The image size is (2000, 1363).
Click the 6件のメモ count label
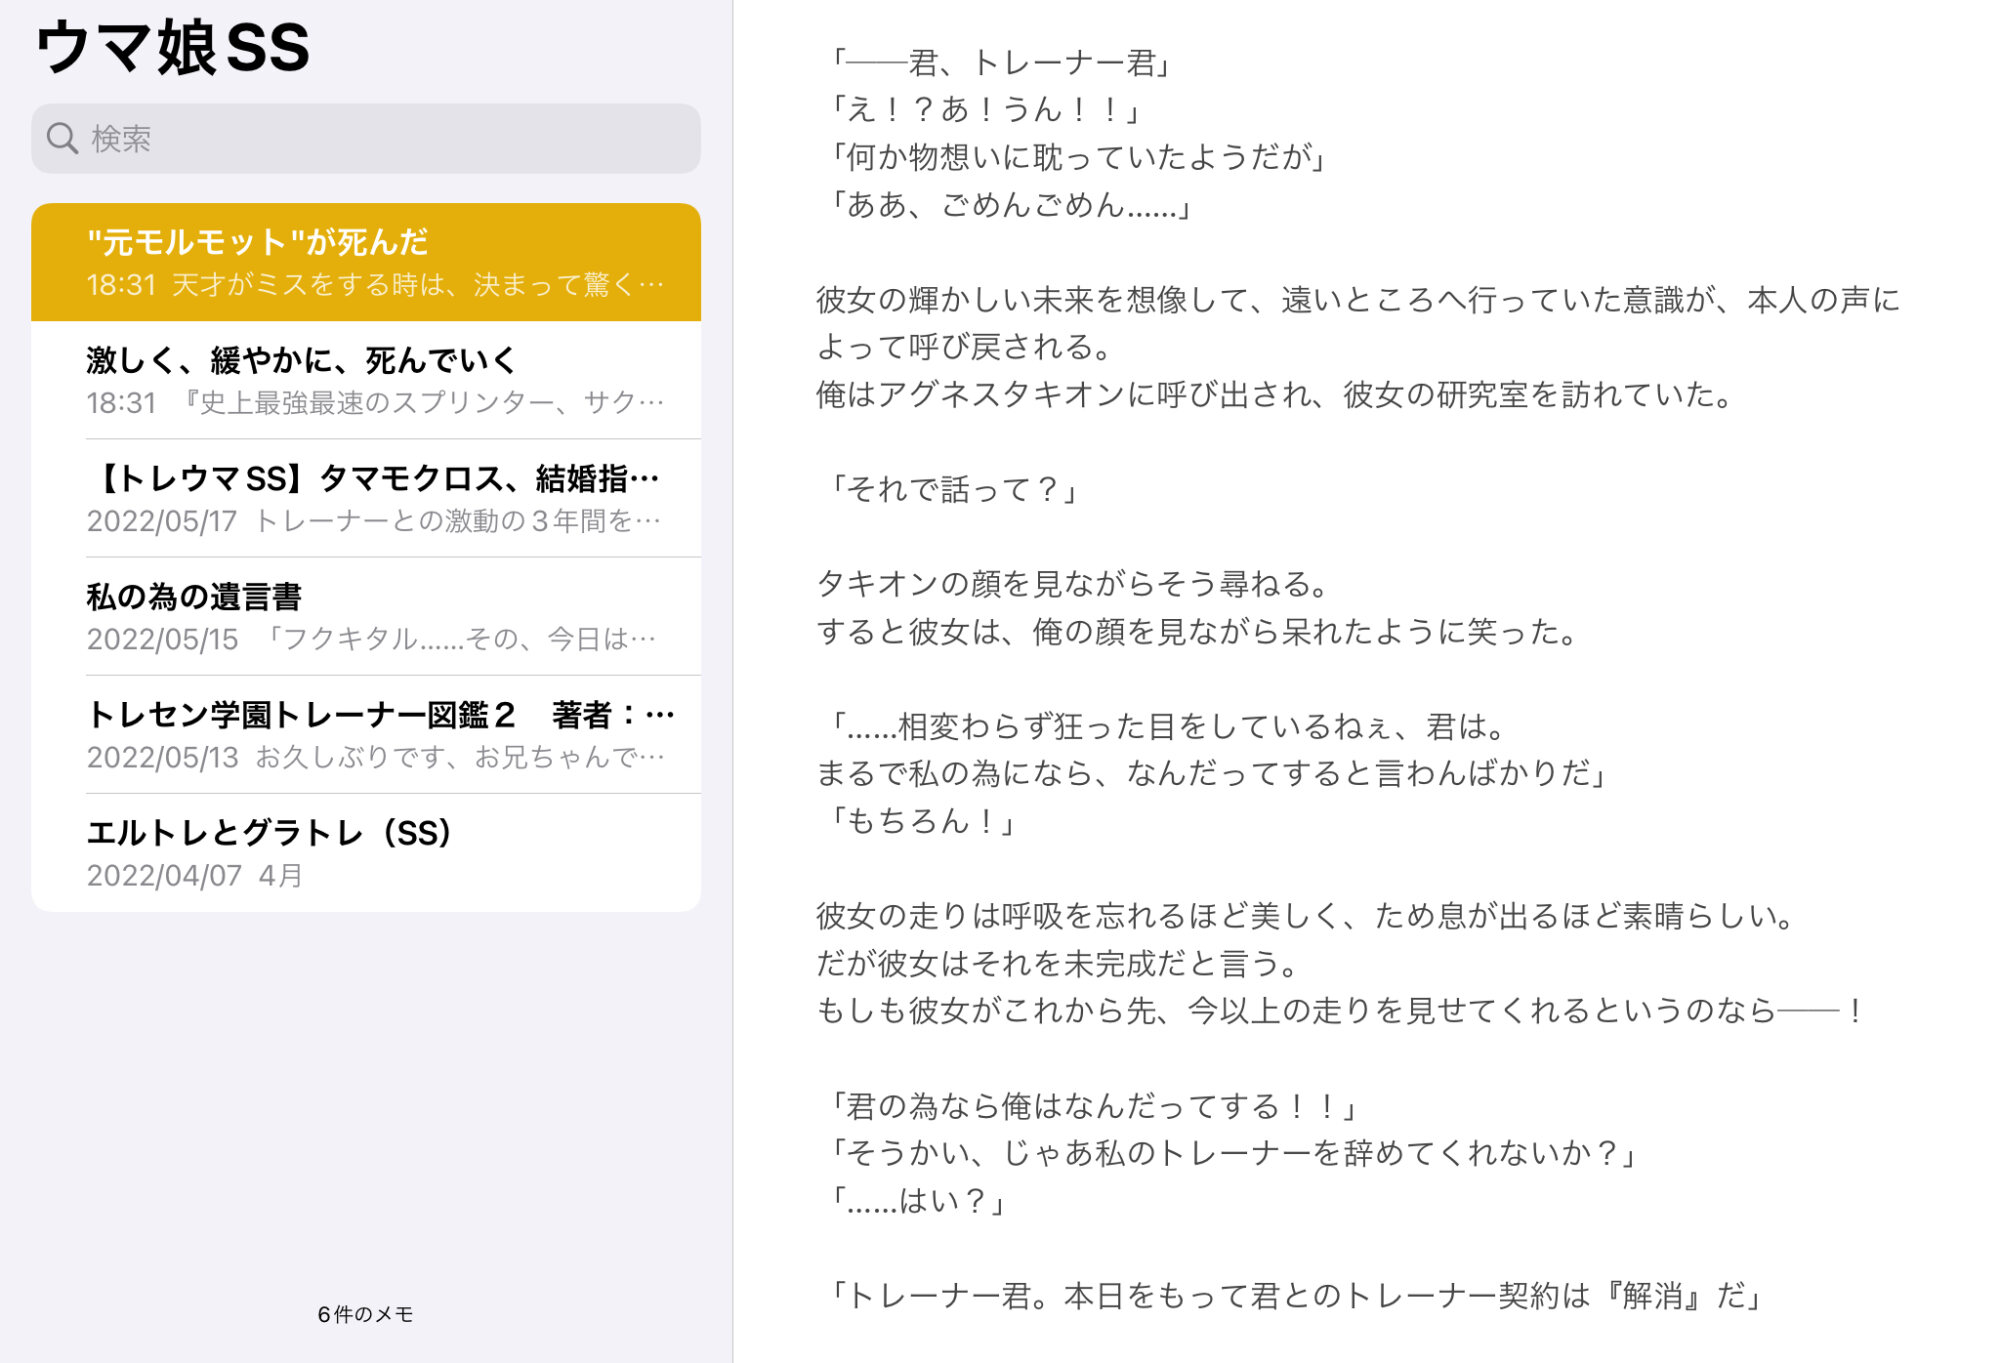tap(365, 1314)
